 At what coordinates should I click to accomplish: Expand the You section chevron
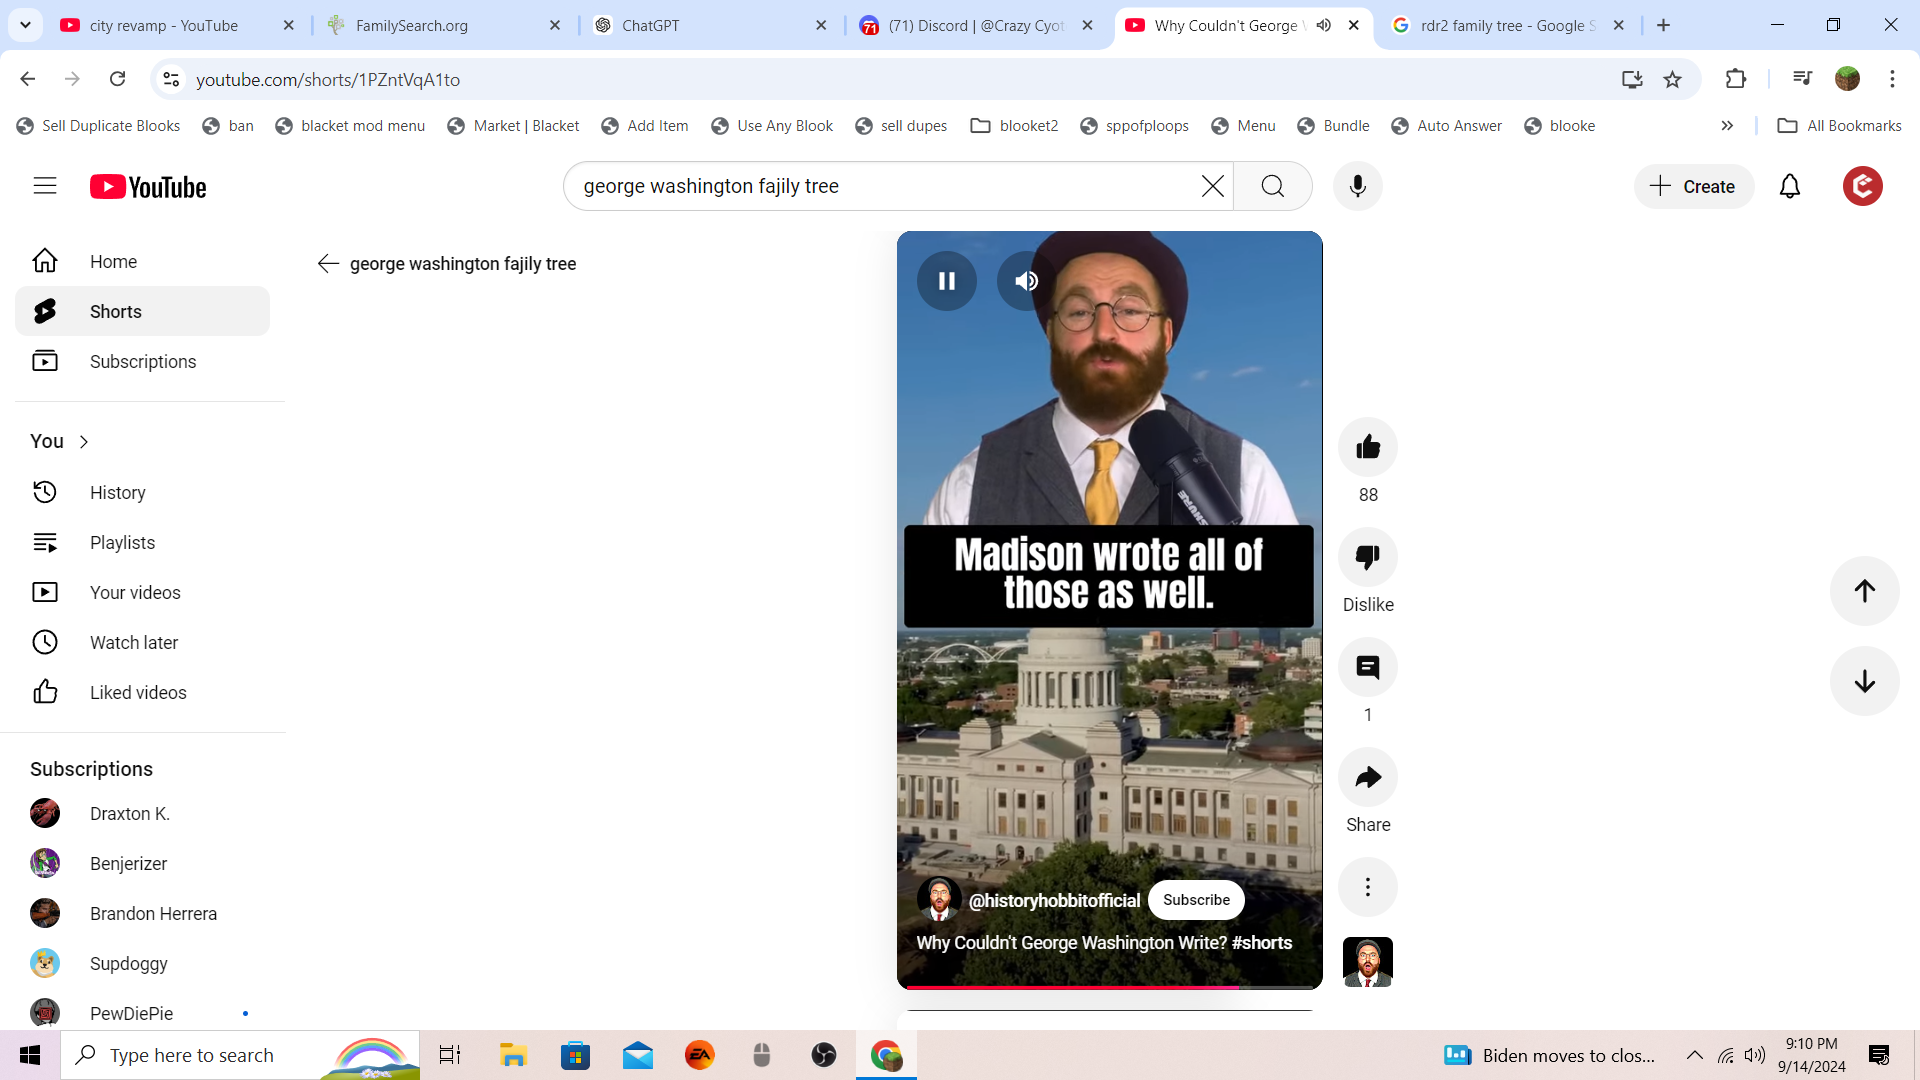pos(84,442)
